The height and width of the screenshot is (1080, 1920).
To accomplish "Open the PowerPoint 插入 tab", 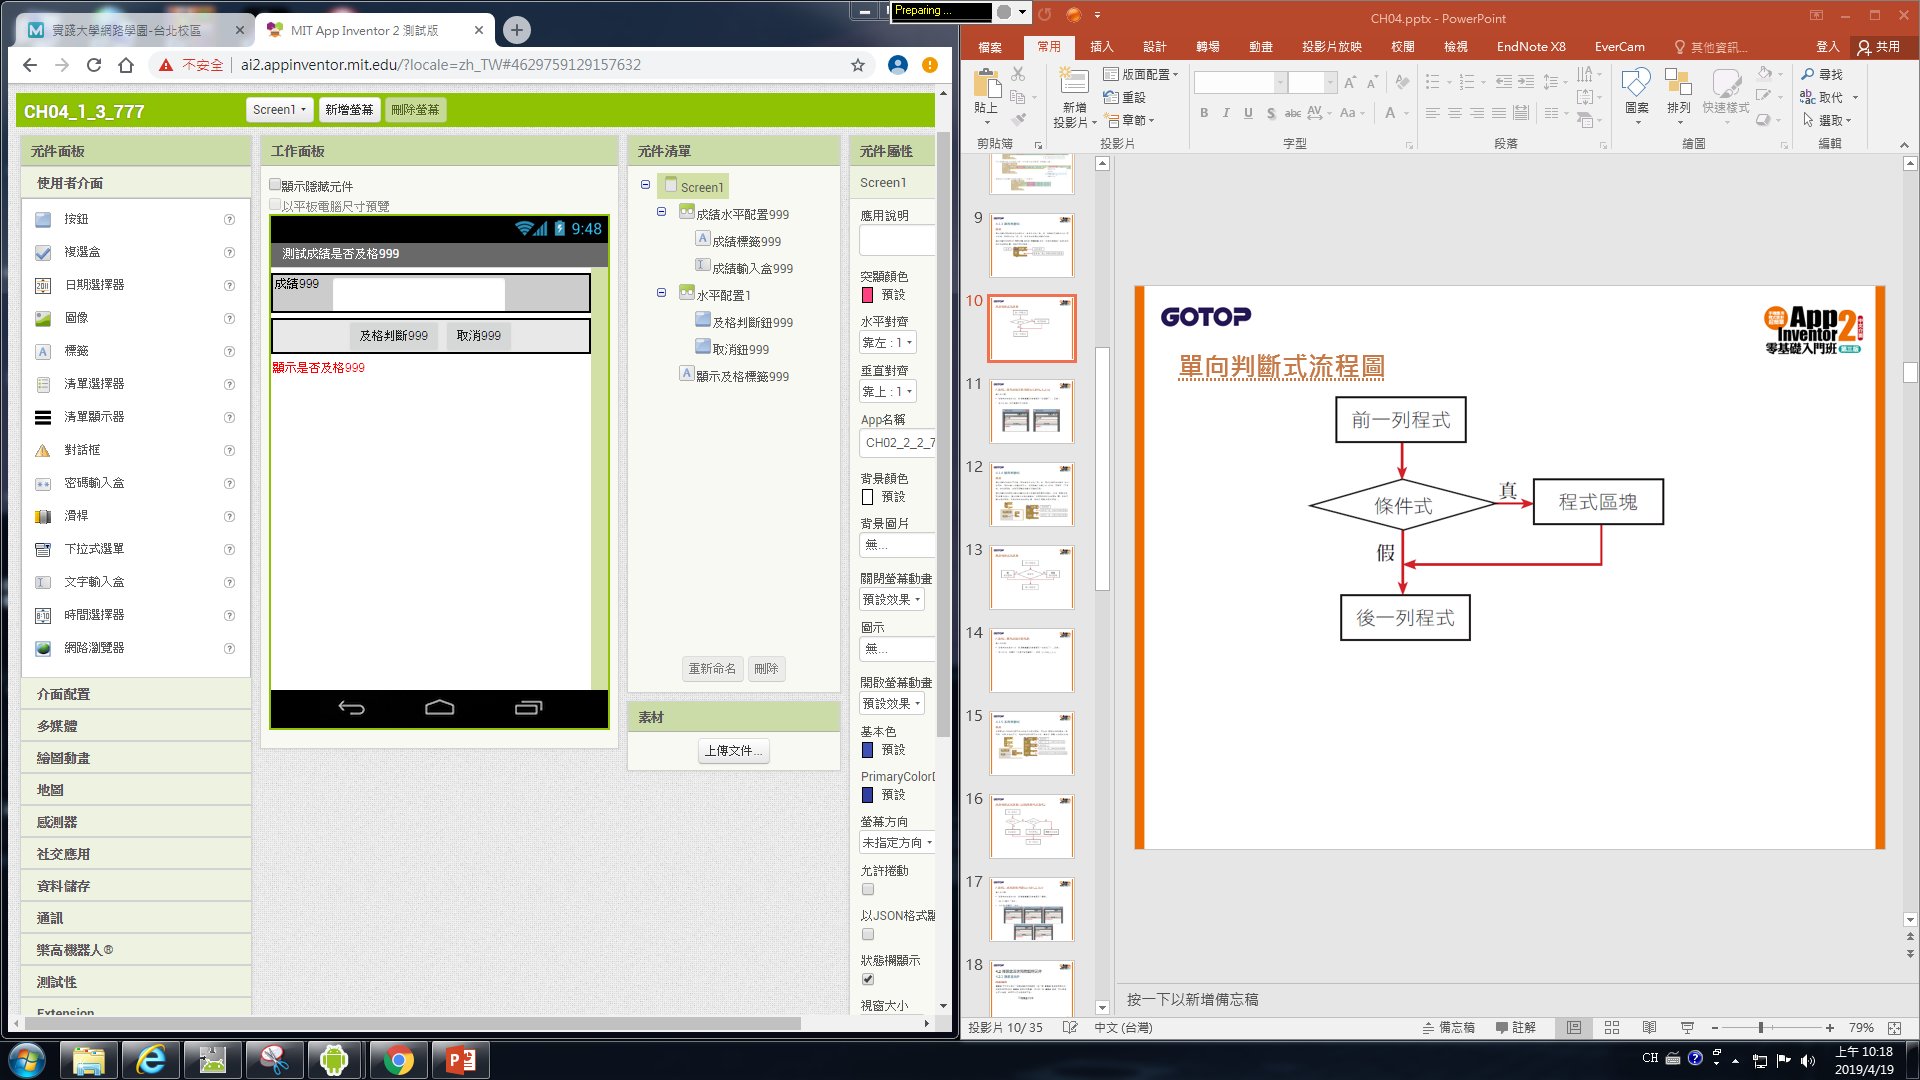I will [x=1102, y=47].
